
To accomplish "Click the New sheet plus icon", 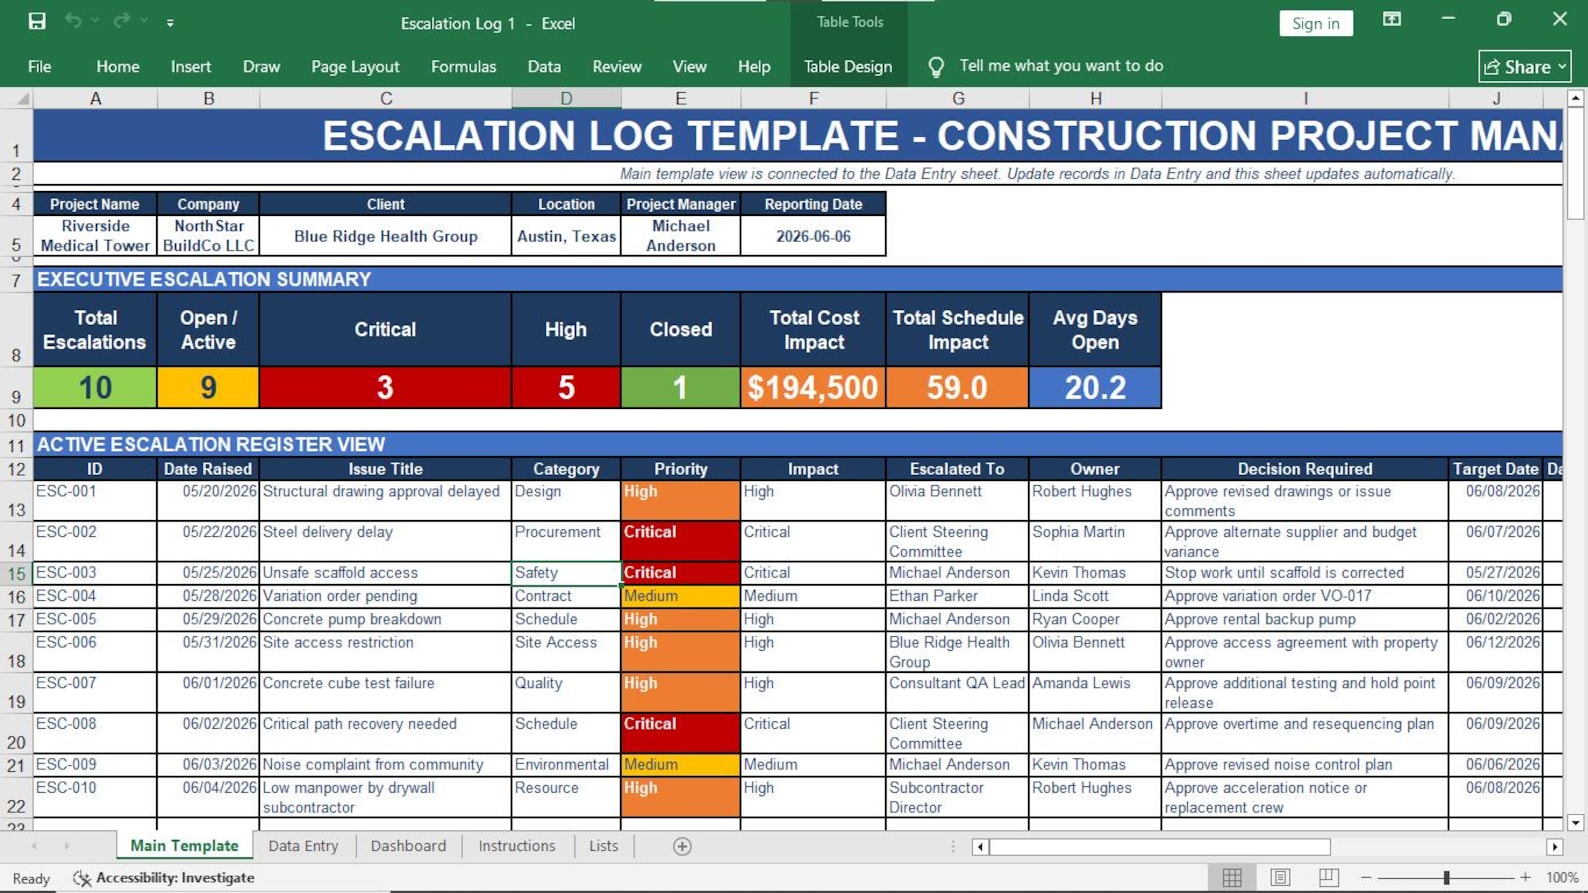I will [682, 846].
